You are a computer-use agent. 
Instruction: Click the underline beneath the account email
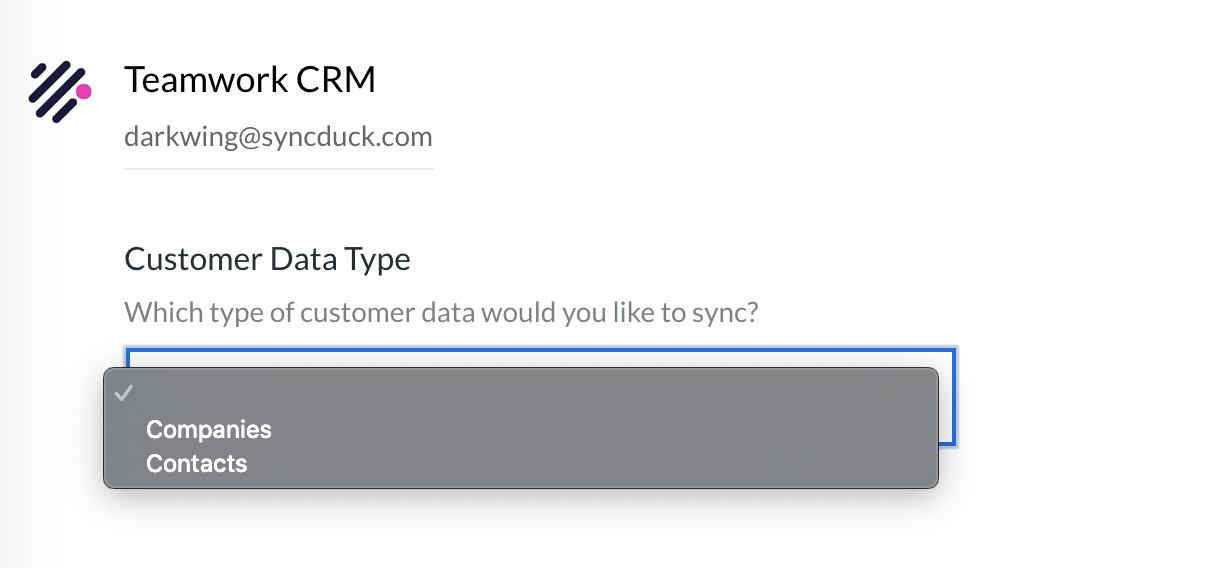278,168
